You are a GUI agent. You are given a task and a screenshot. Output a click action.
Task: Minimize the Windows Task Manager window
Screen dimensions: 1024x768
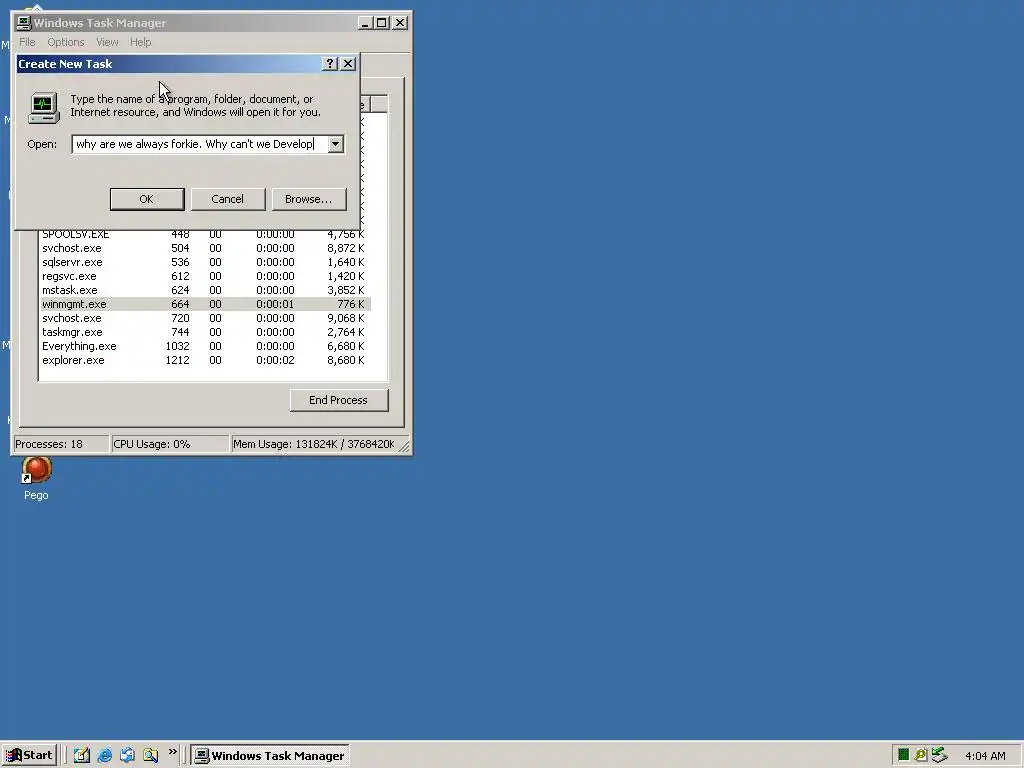(x=366, y=23)
